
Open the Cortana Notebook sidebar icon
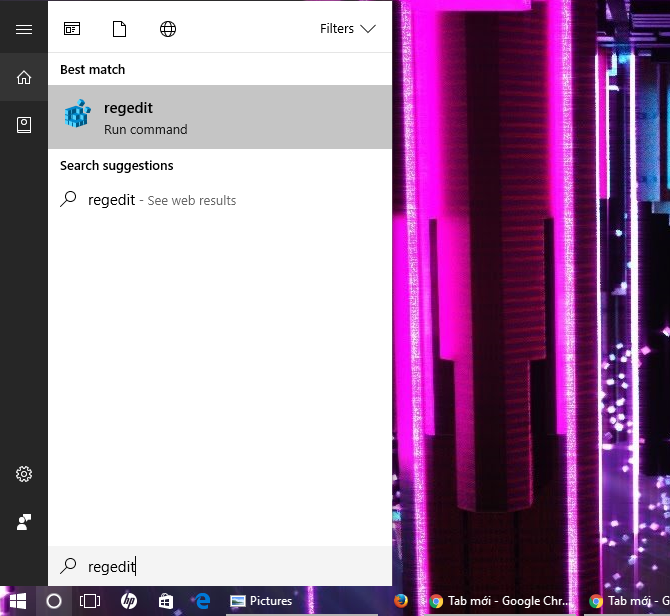(x=24, y=125)
